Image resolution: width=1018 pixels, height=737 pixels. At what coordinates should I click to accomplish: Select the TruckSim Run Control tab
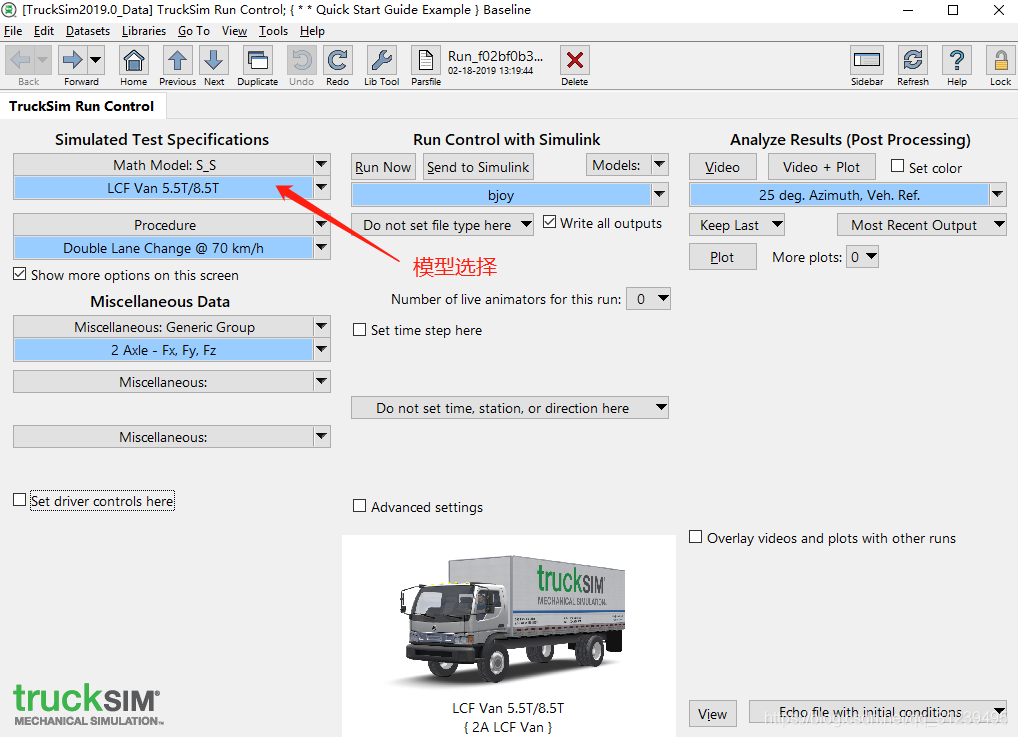pos(82,106)
